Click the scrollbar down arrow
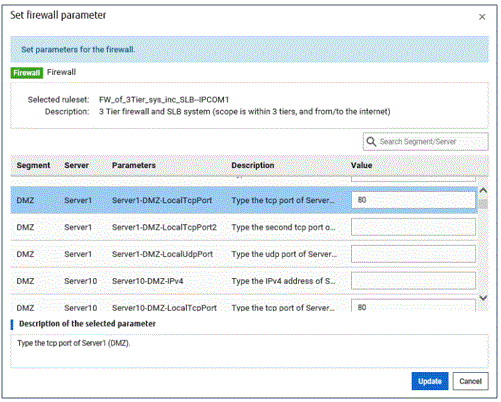 pyautogui.click(x=483, y=298)
